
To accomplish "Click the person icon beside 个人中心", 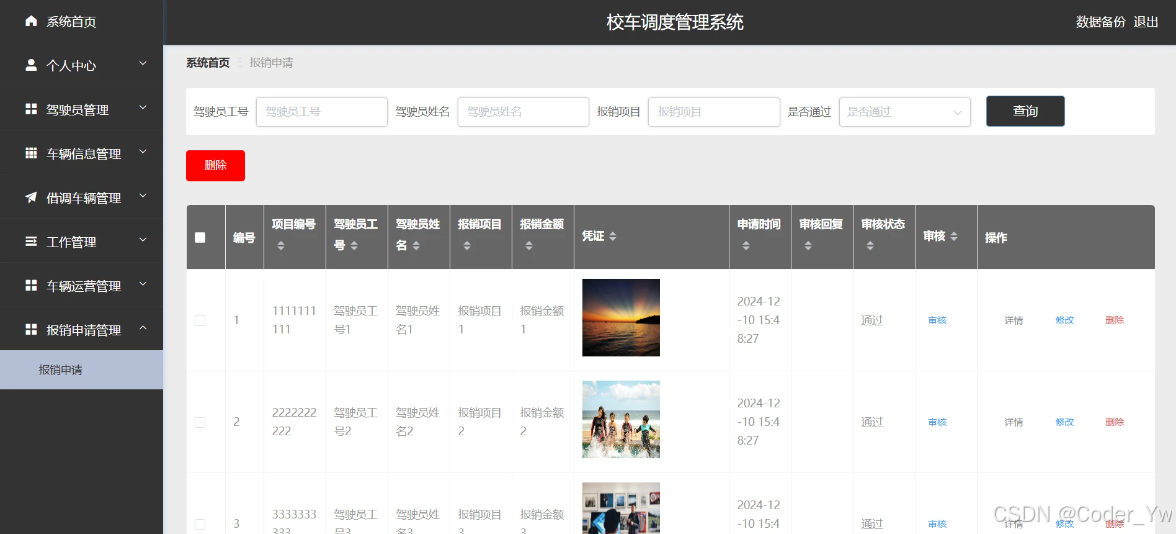I will (x=31, y=65).
